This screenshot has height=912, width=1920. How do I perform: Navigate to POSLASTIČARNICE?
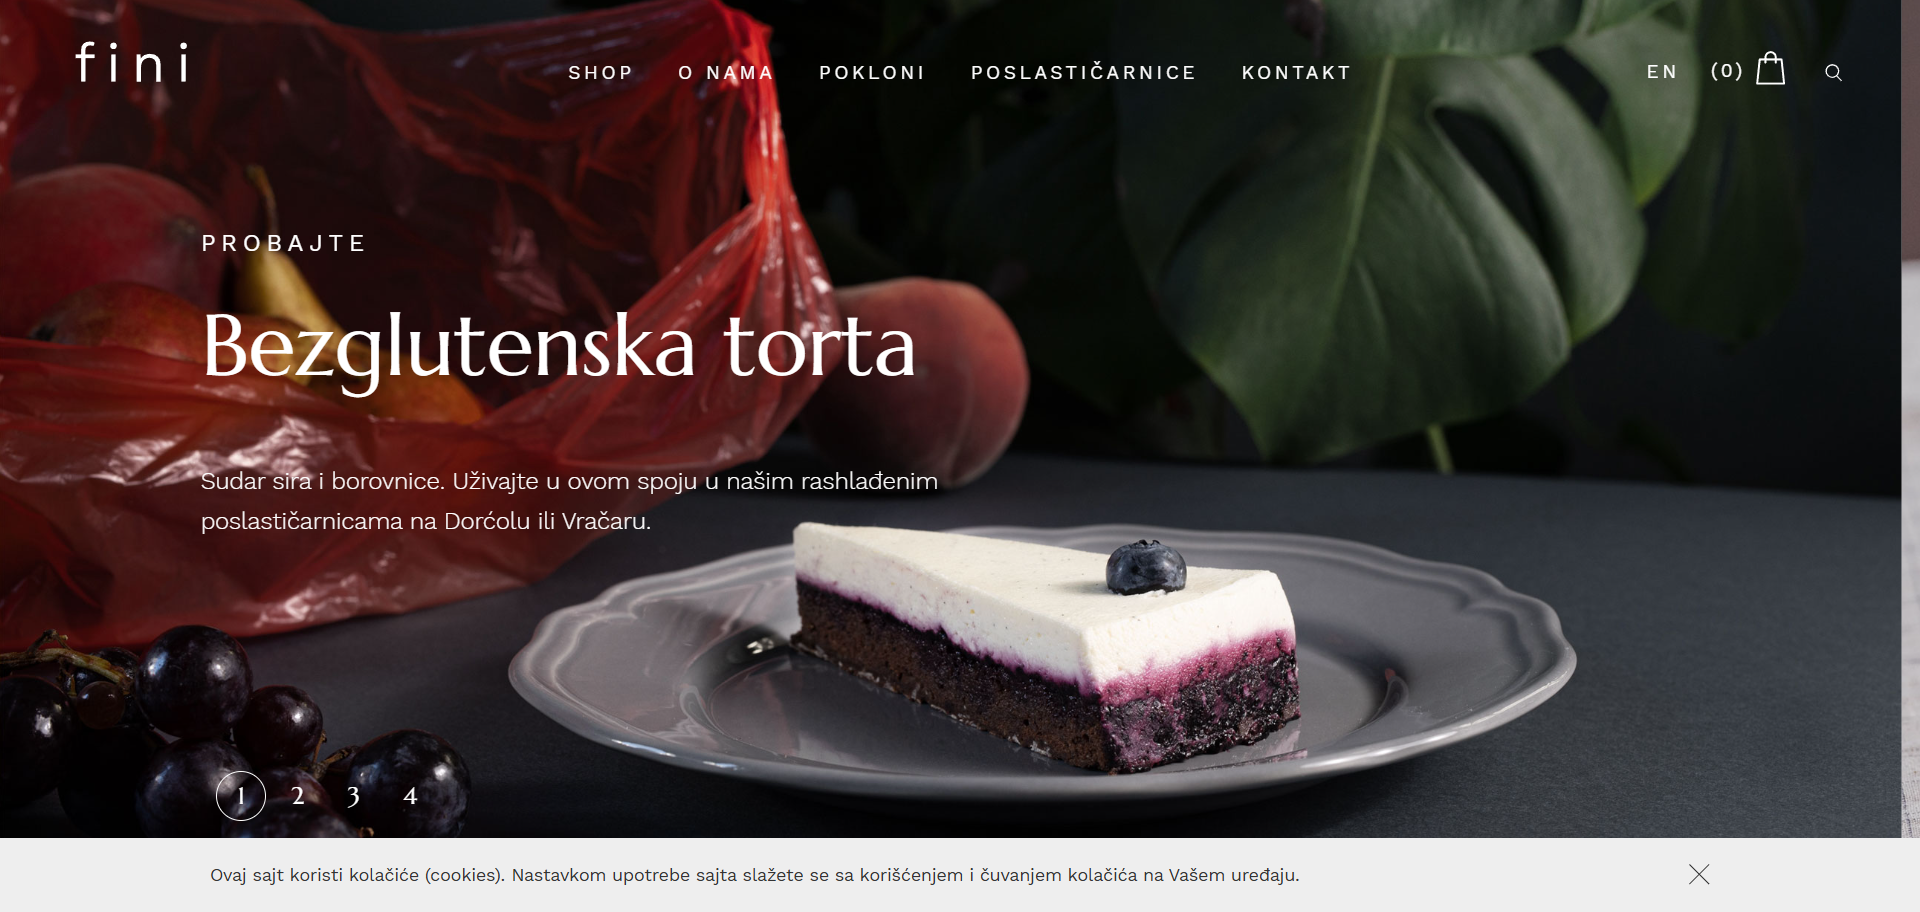1083,73
